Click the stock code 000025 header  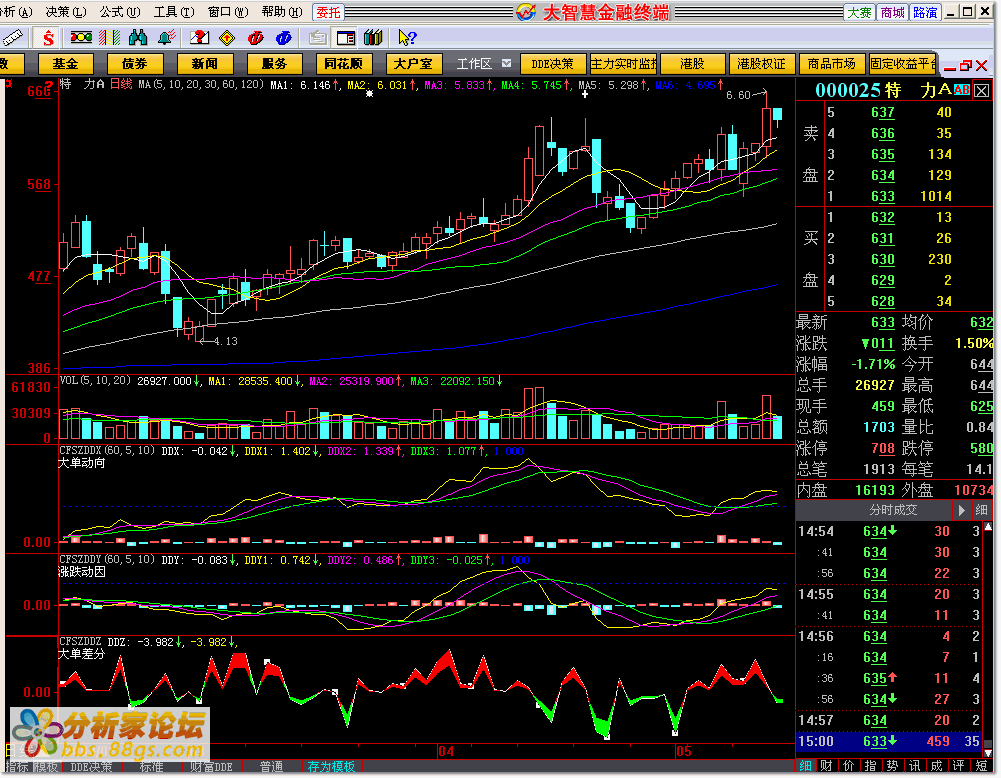(x=848, y=91)
